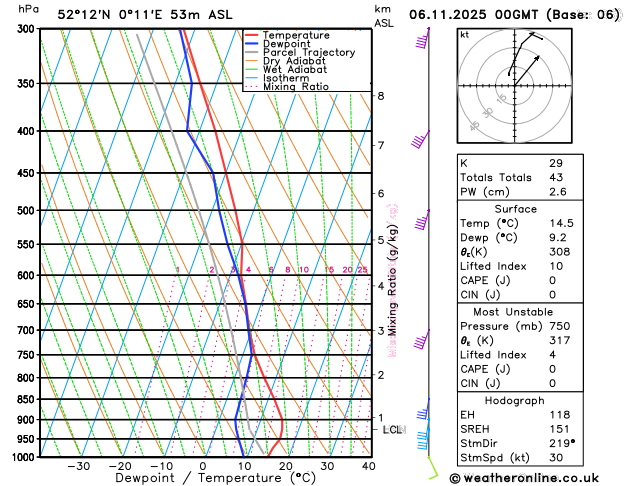Click the green surface wind barb

tap(433, 468)
